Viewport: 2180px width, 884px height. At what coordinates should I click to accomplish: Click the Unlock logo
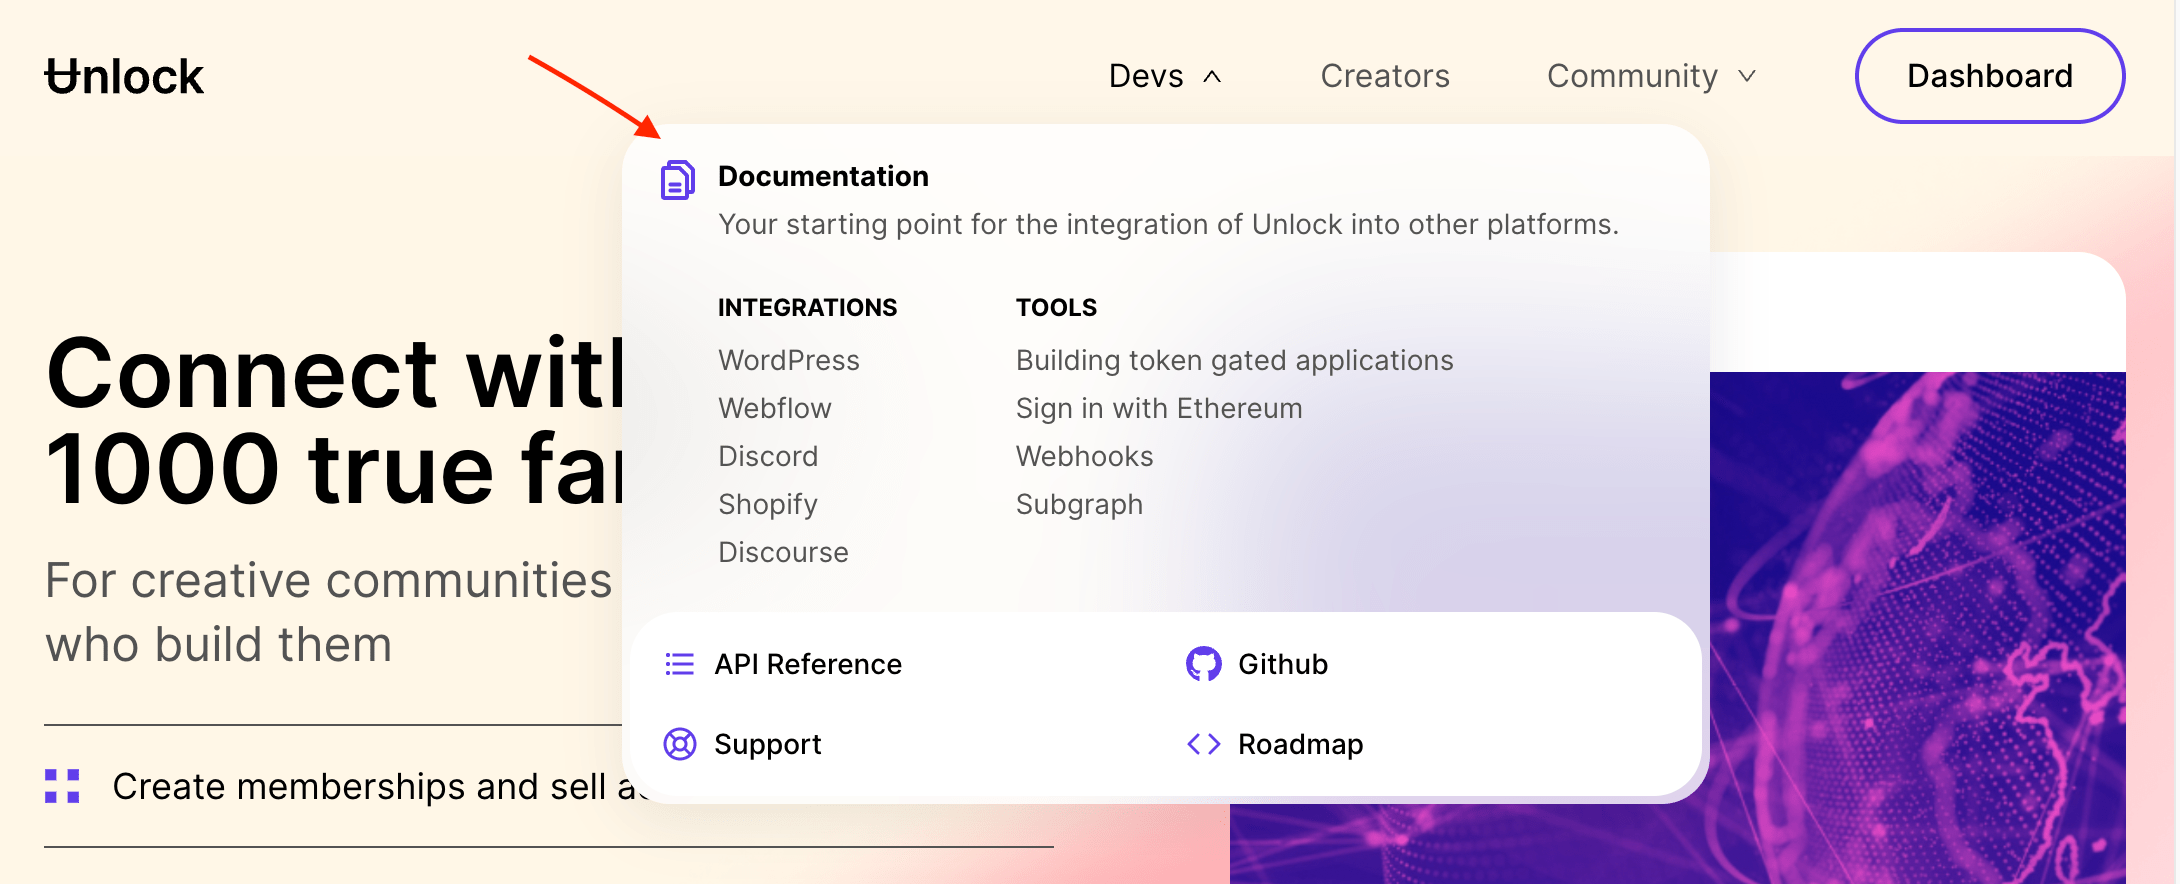tap(124, 77)
